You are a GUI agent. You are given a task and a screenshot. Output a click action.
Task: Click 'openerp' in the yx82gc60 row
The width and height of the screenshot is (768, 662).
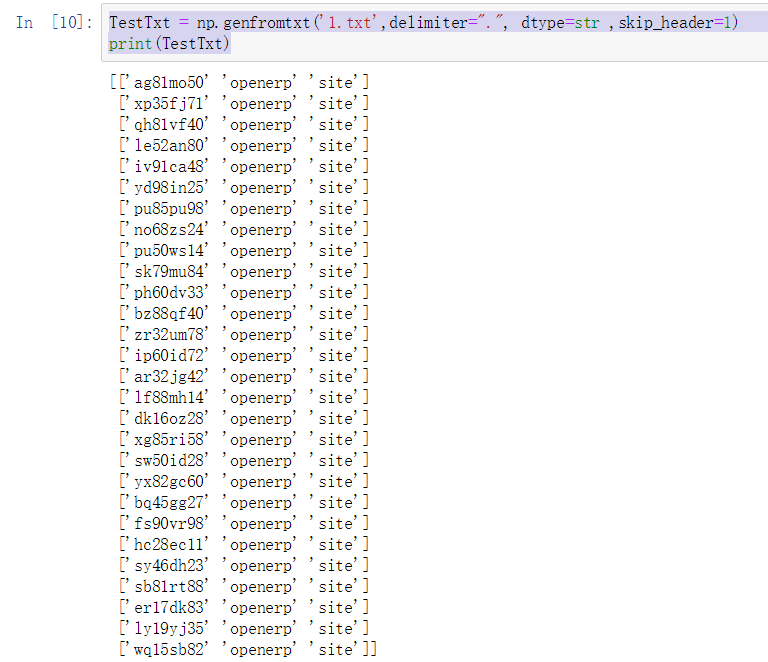260,483
